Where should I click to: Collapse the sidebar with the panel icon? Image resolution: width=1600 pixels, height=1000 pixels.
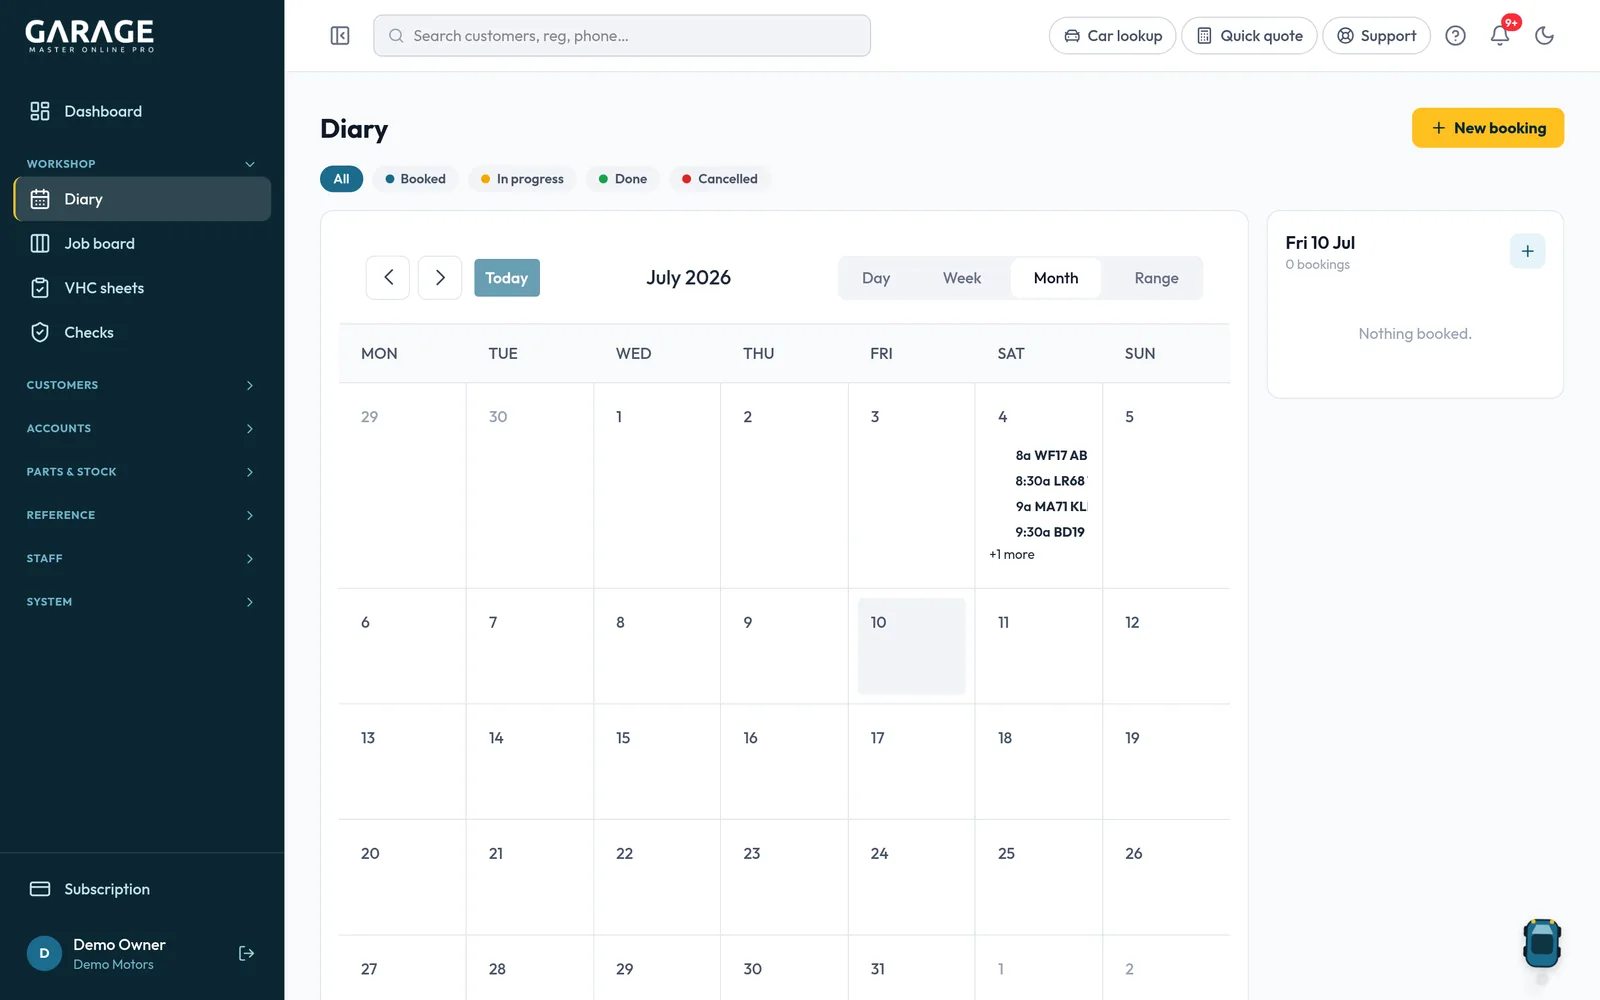(x=340, y=36)
